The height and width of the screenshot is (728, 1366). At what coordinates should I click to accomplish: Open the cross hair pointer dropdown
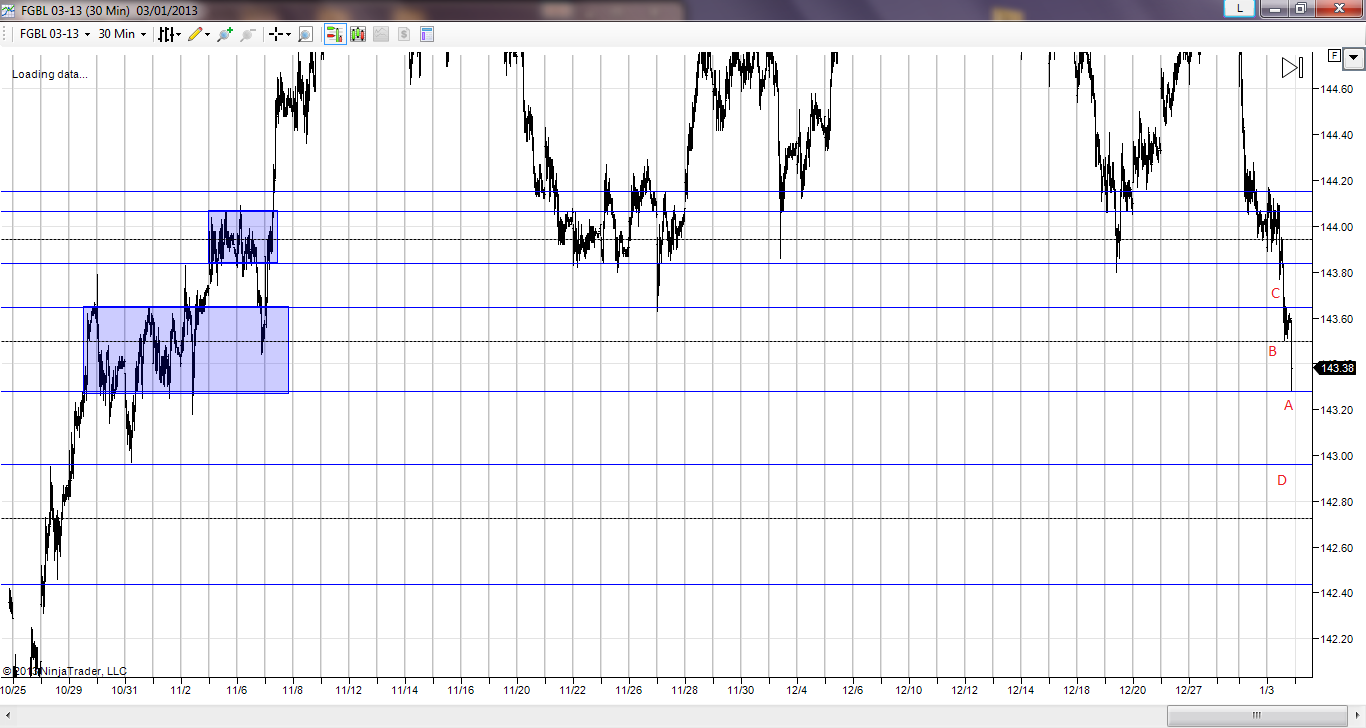[x=279, y=34]
